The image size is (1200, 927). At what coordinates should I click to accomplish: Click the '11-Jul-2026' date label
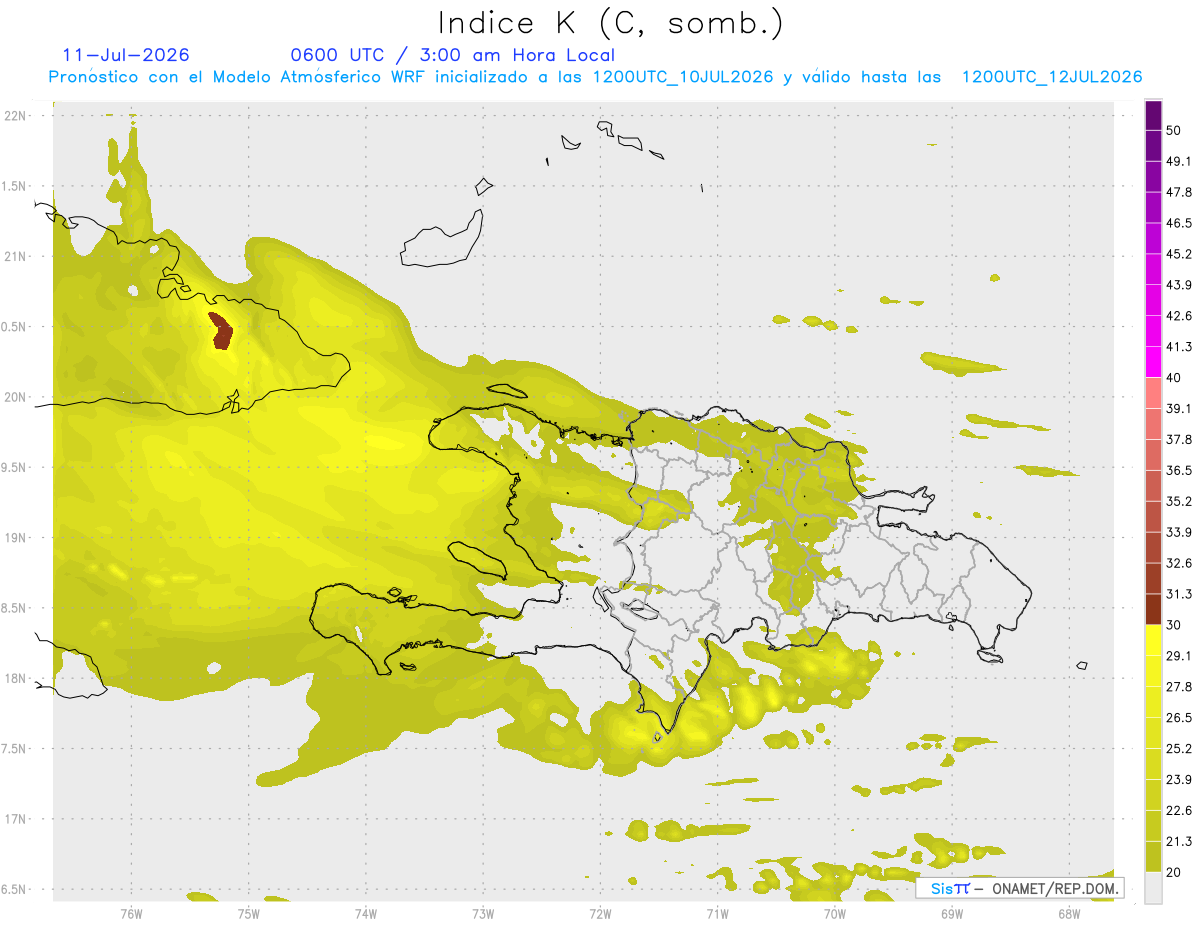pyautogui.click(x=126, y=55)
